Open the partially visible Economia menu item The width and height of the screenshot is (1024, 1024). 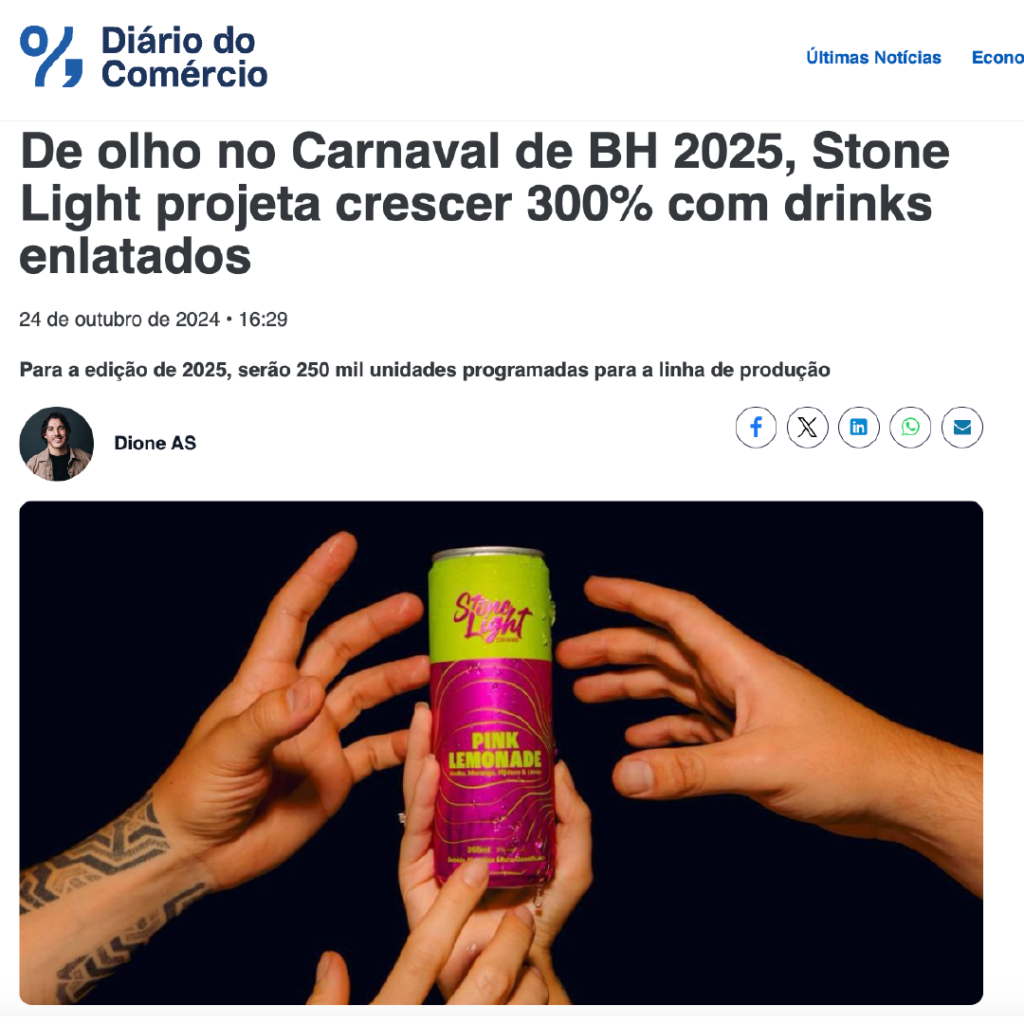click(x=997, y=57)
